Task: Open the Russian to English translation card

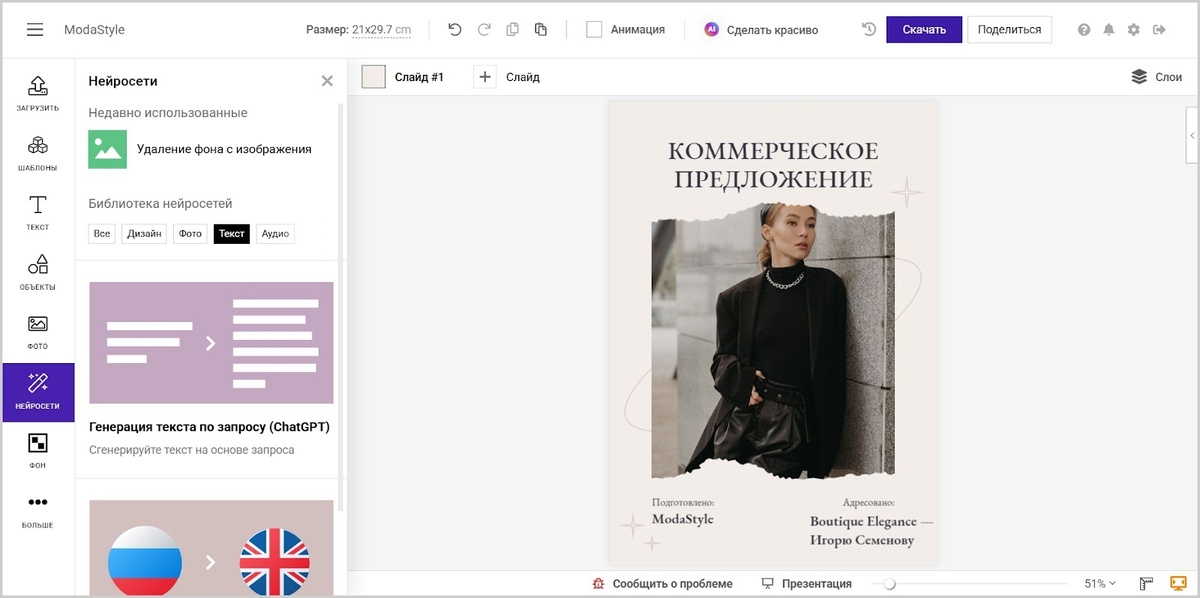Action: coord(211,546)
